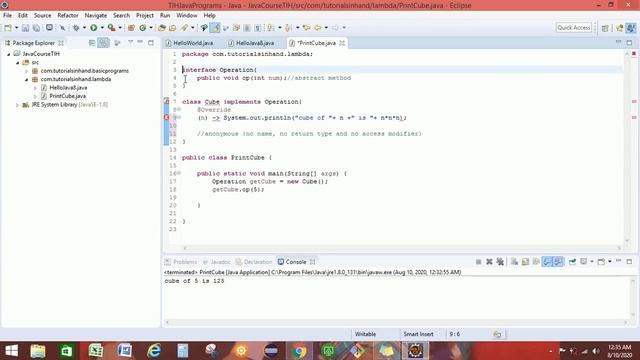Screen dimensions: 640x360
Task: Click Last Edit Location arrow icon
Action: 307,28
